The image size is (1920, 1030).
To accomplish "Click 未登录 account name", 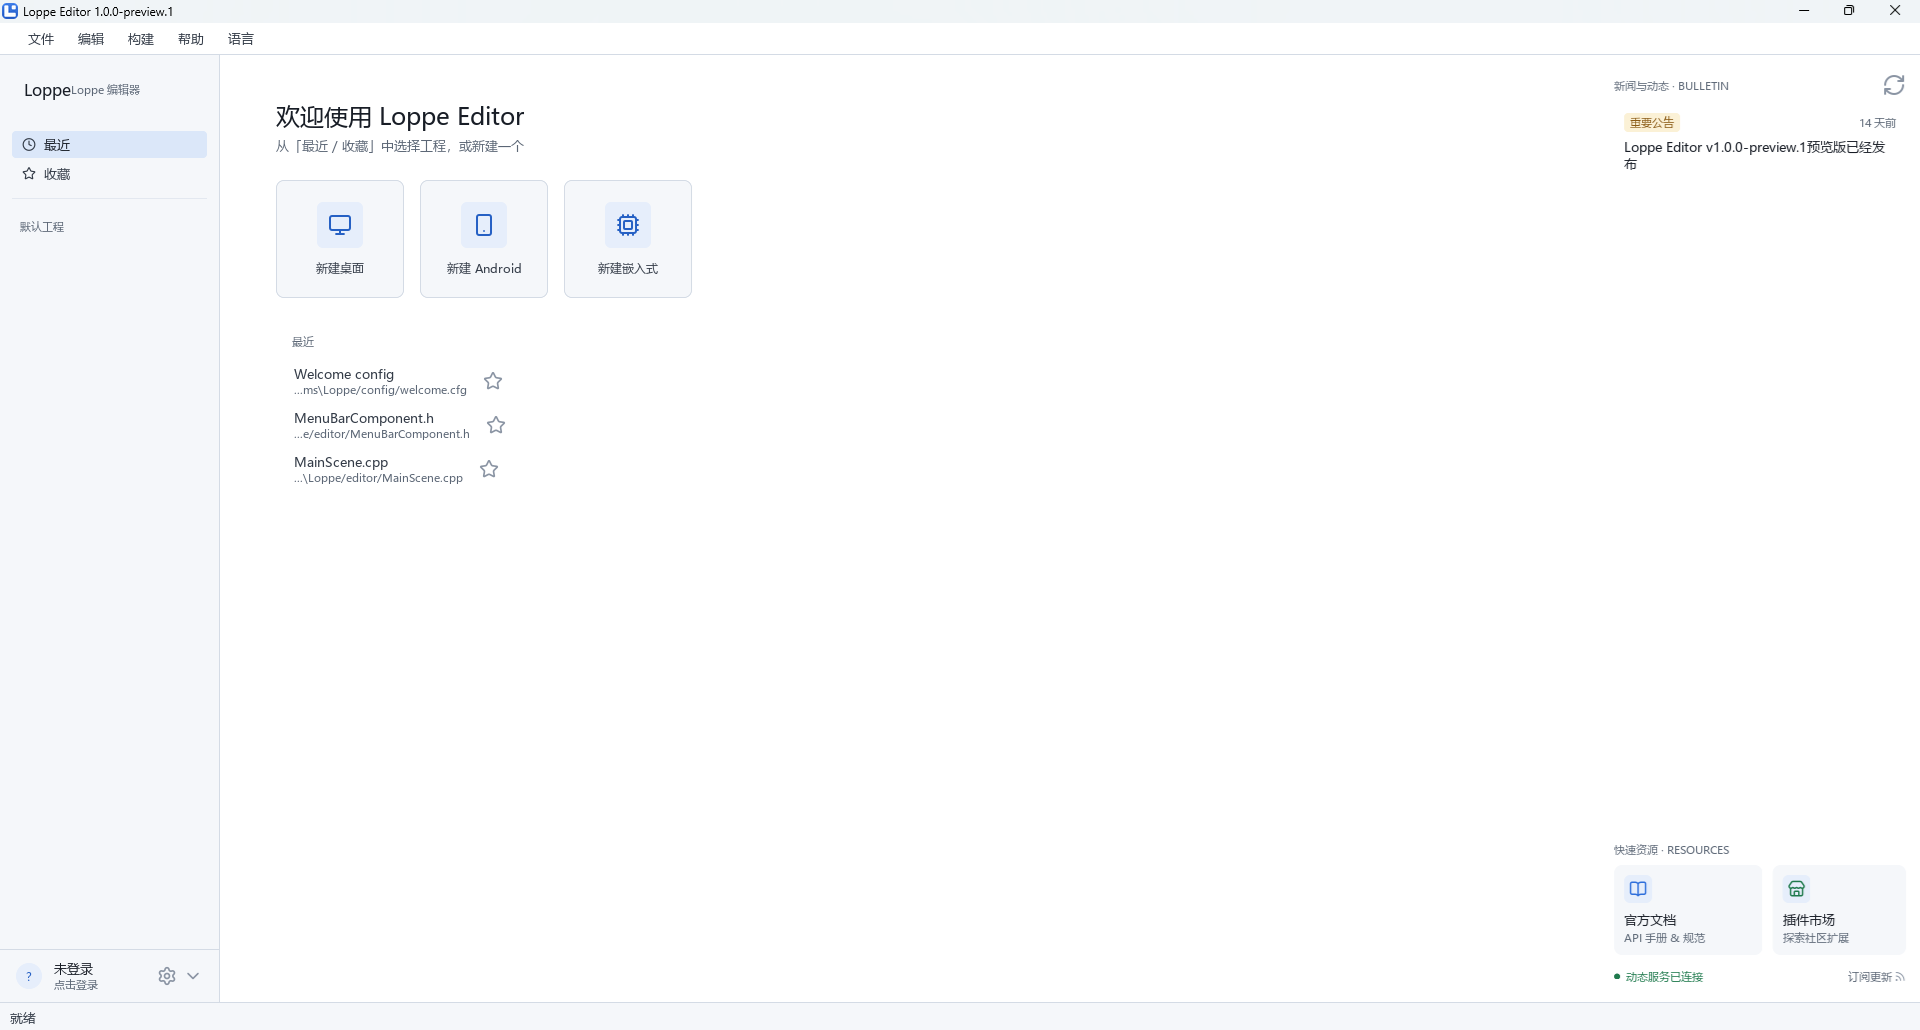I will pyautogui.click(x=73, y=969).
